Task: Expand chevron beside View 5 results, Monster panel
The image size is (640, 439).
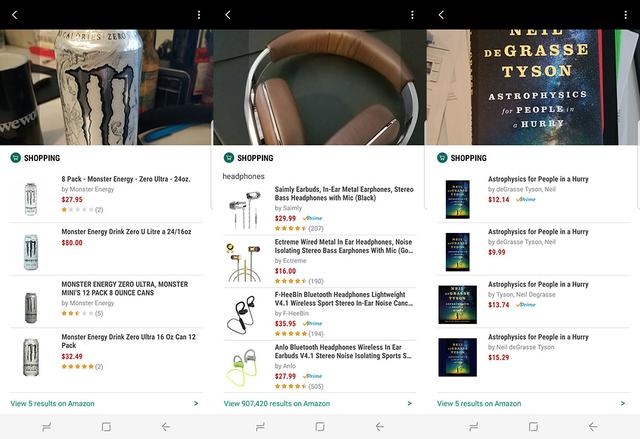Action: [196, 404]
